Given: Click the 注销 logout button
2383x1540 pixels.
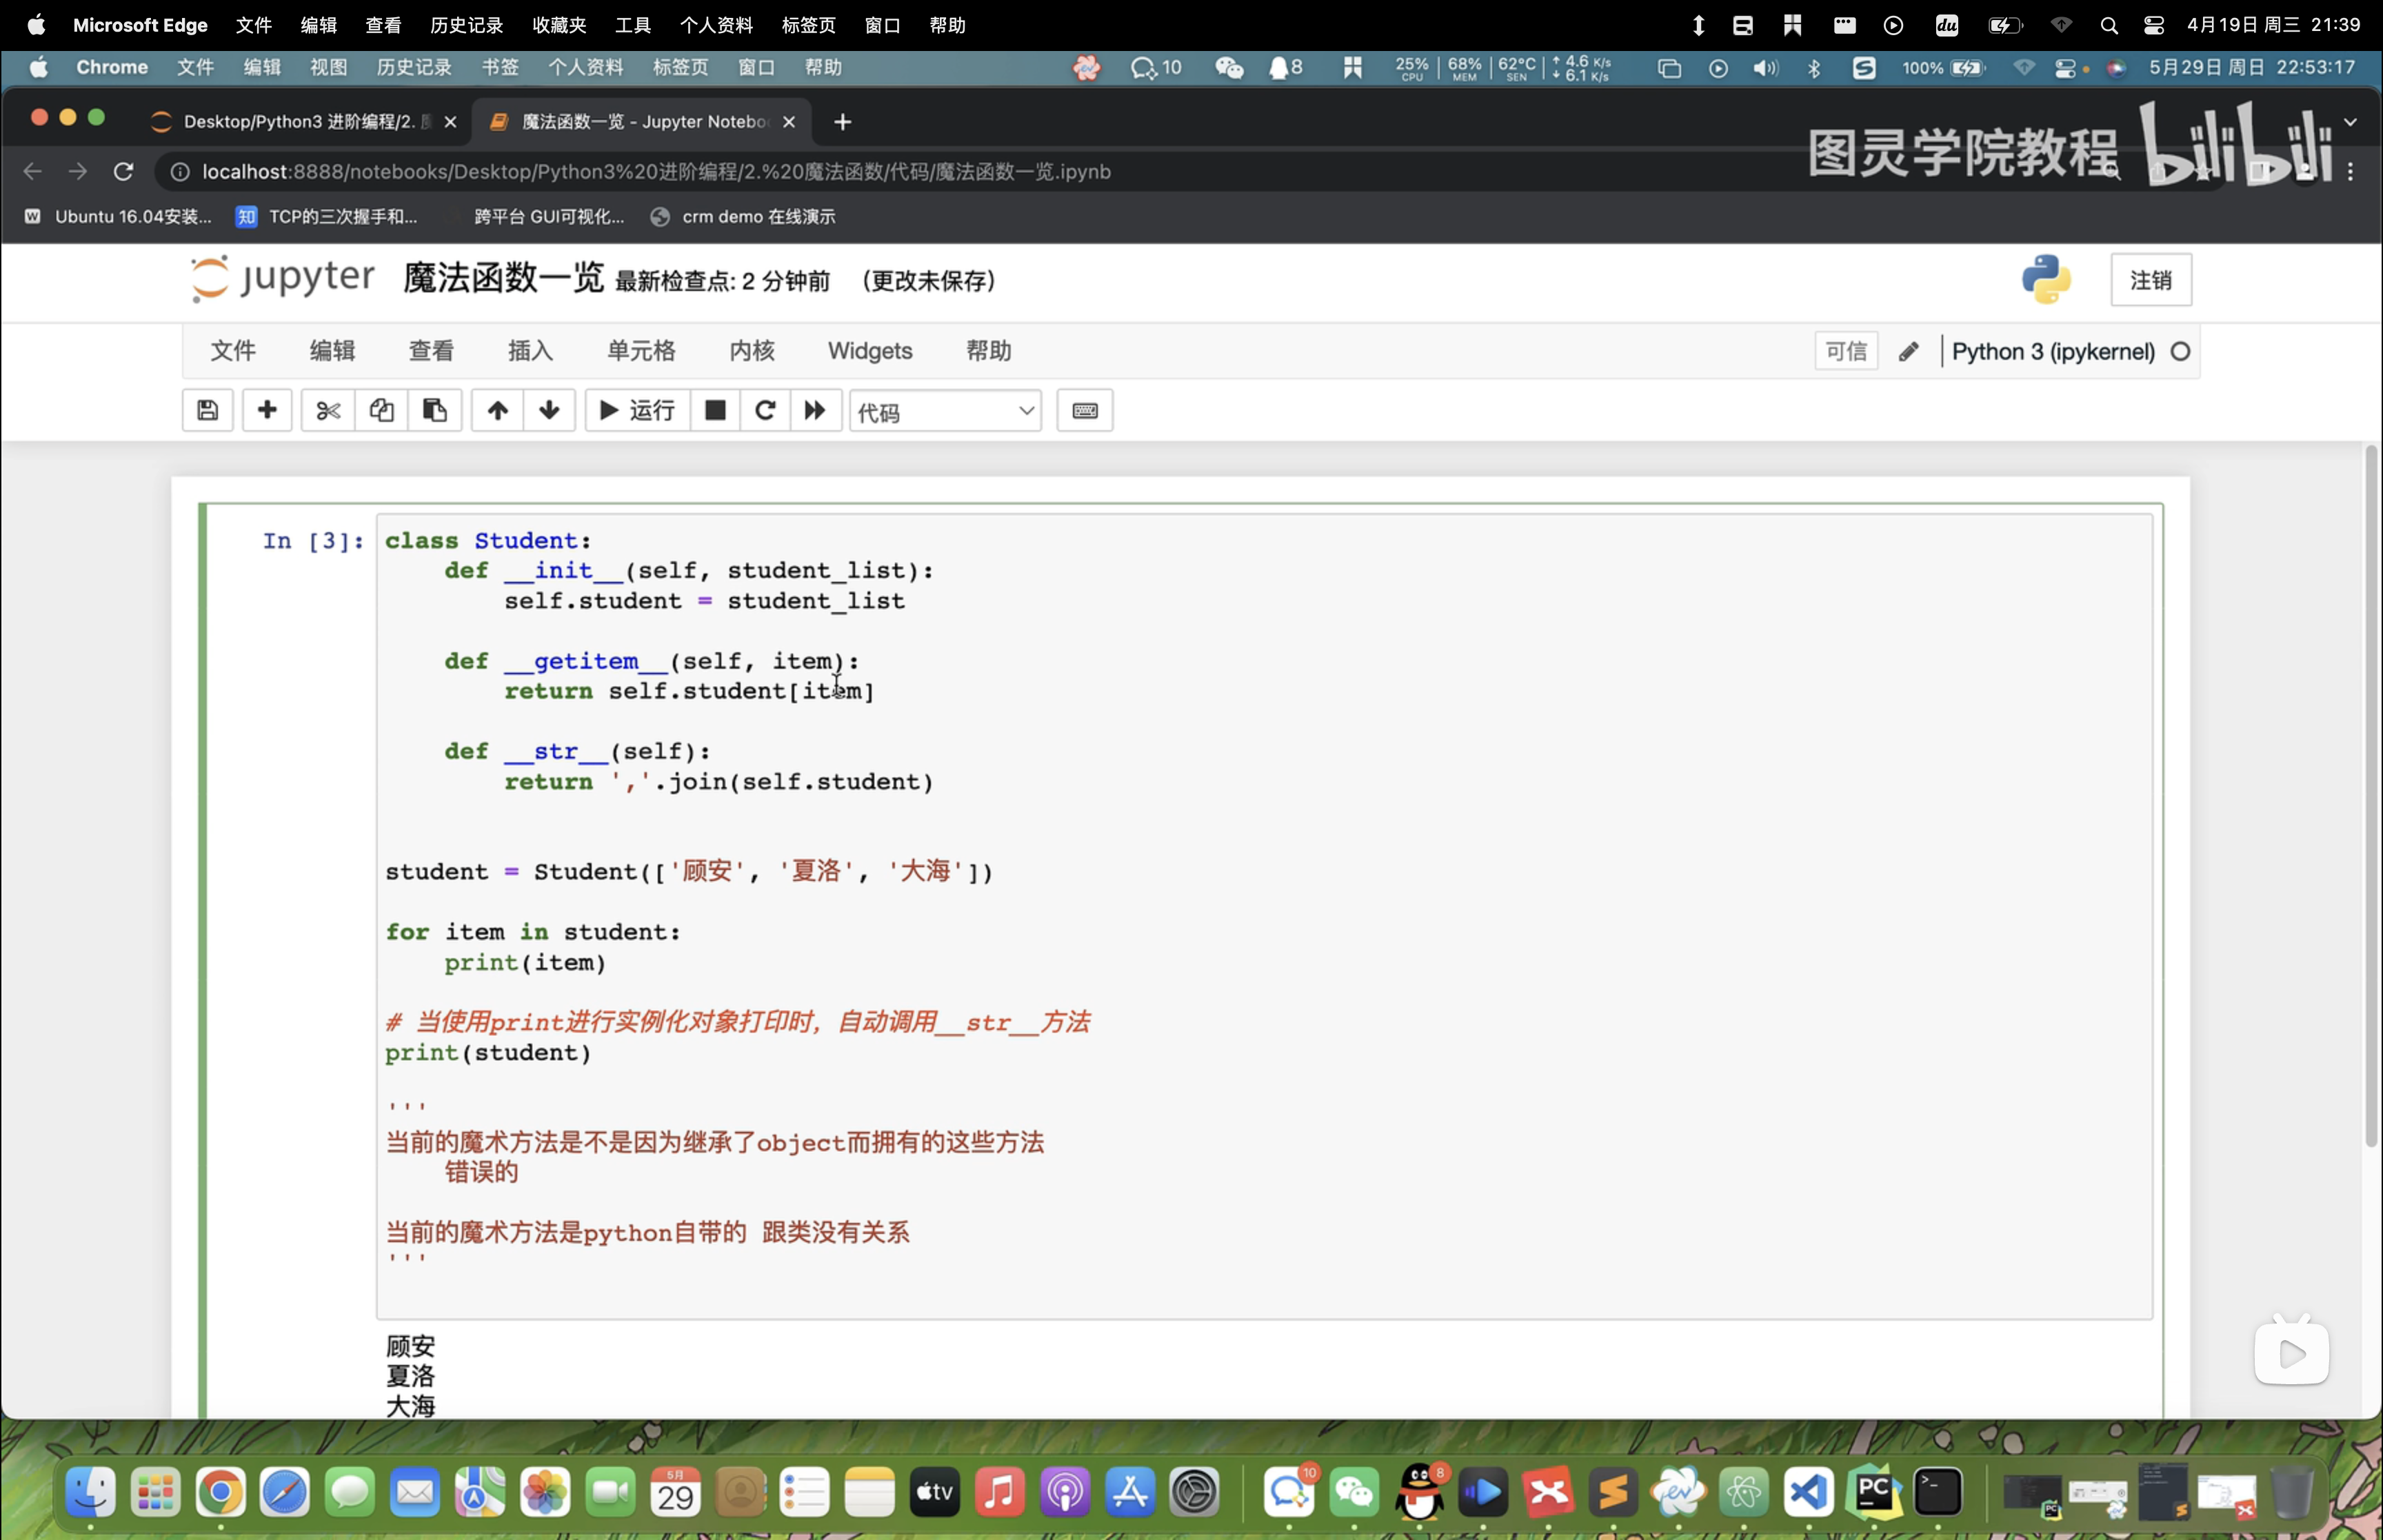Looking at the screenshot, I should pyautogui.click(x=2151, y=280).
